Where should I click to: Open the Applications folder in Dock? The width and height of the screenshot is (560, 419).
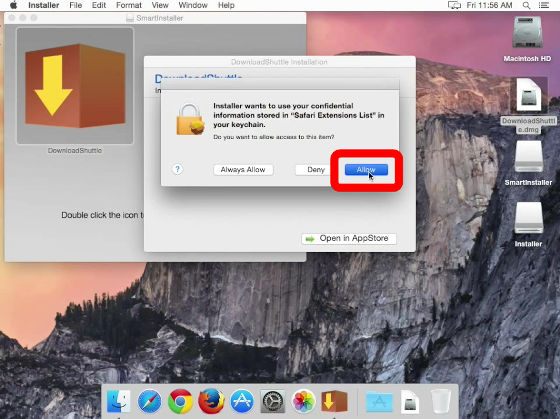[x=379, y=402]
